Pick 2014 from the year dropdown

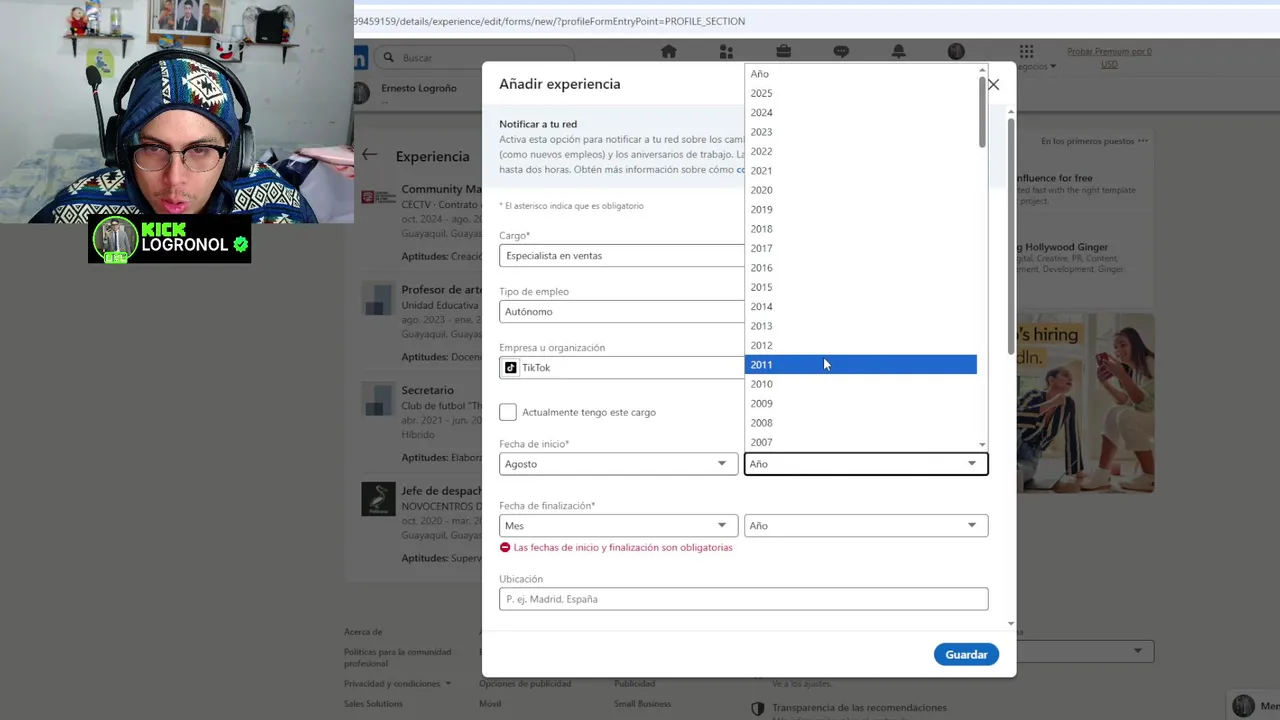coord(861,307)
